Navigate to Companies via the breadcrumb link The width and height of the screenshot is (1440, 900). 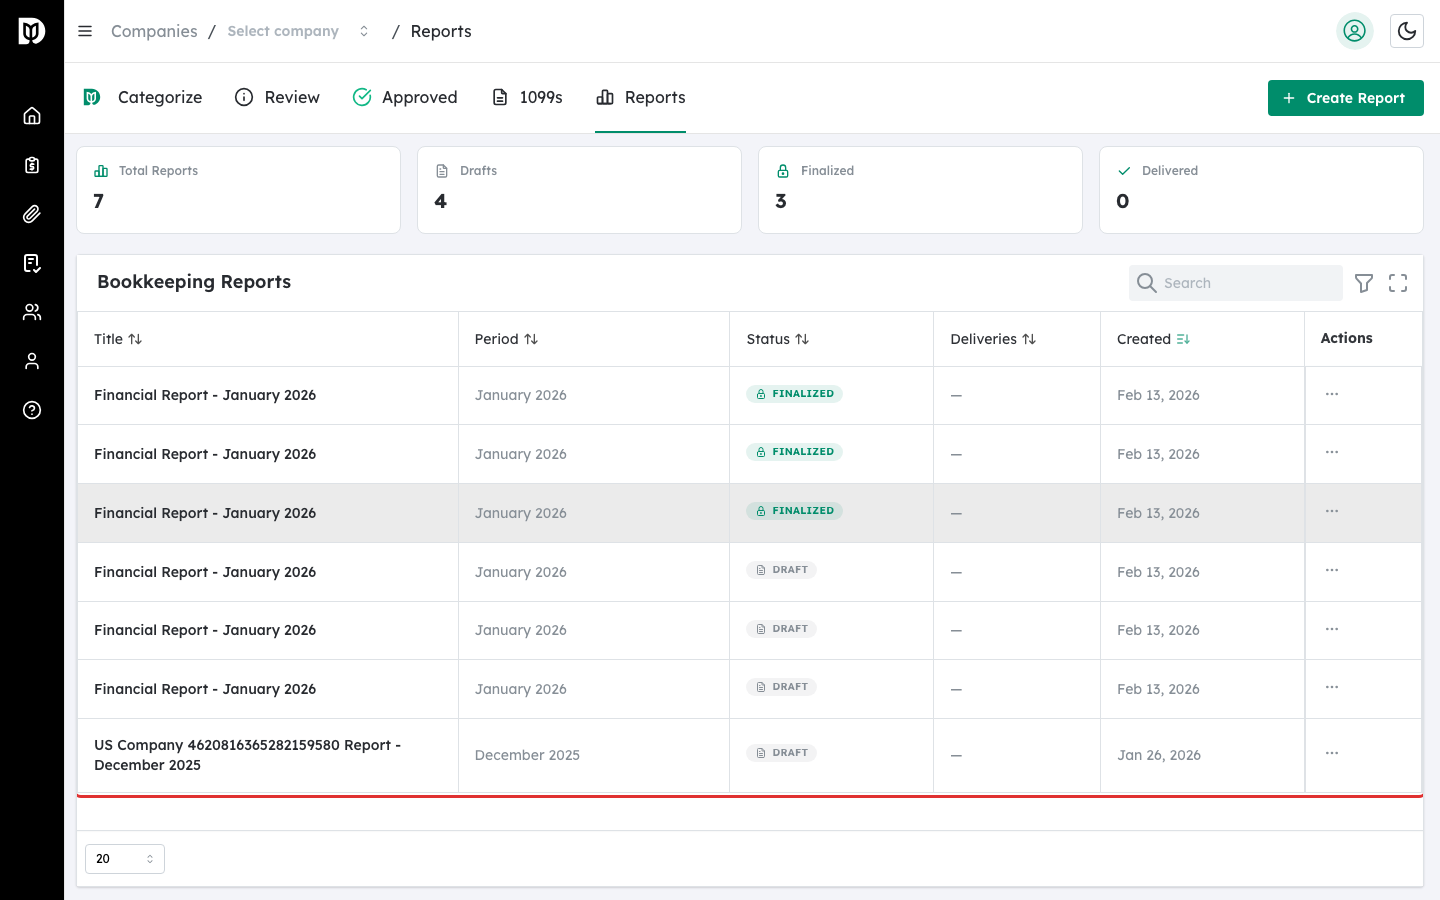(154, 31)
